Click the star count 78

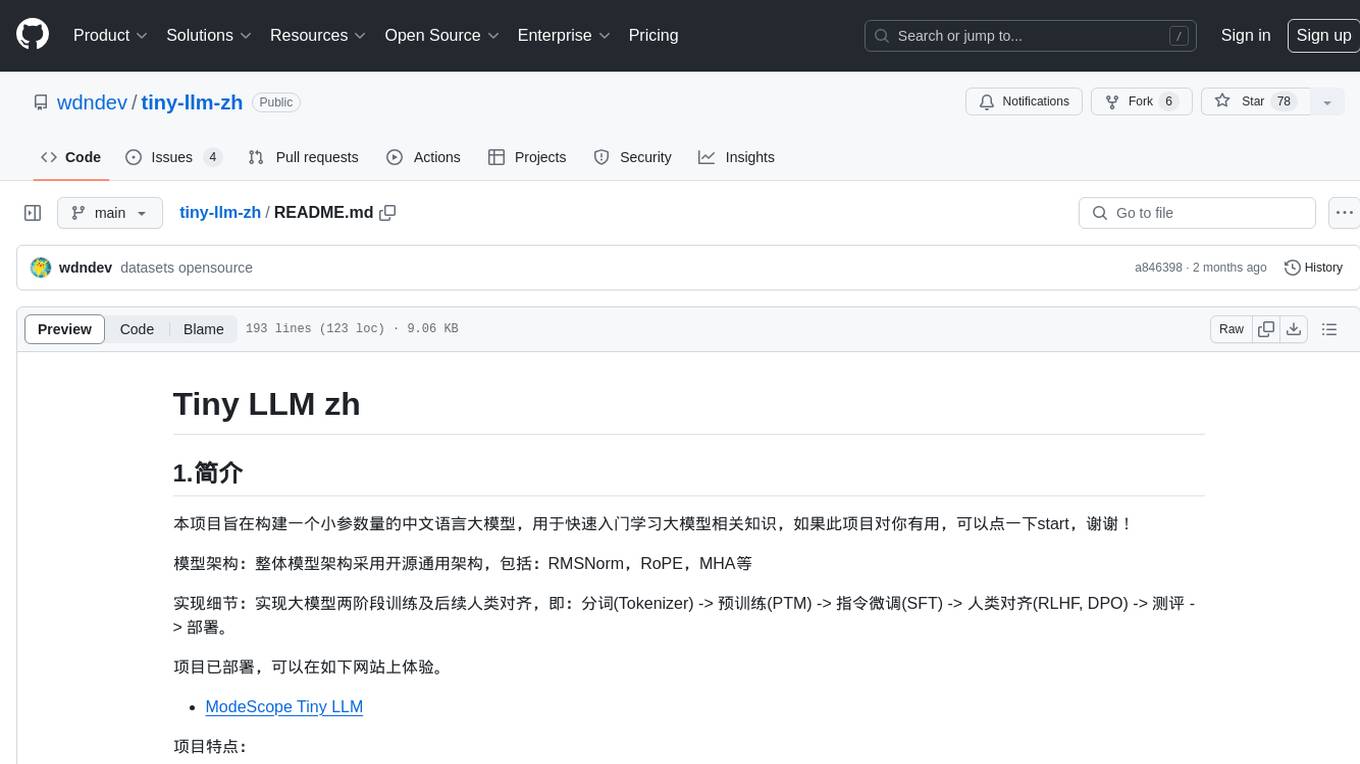coord(1284,102)
